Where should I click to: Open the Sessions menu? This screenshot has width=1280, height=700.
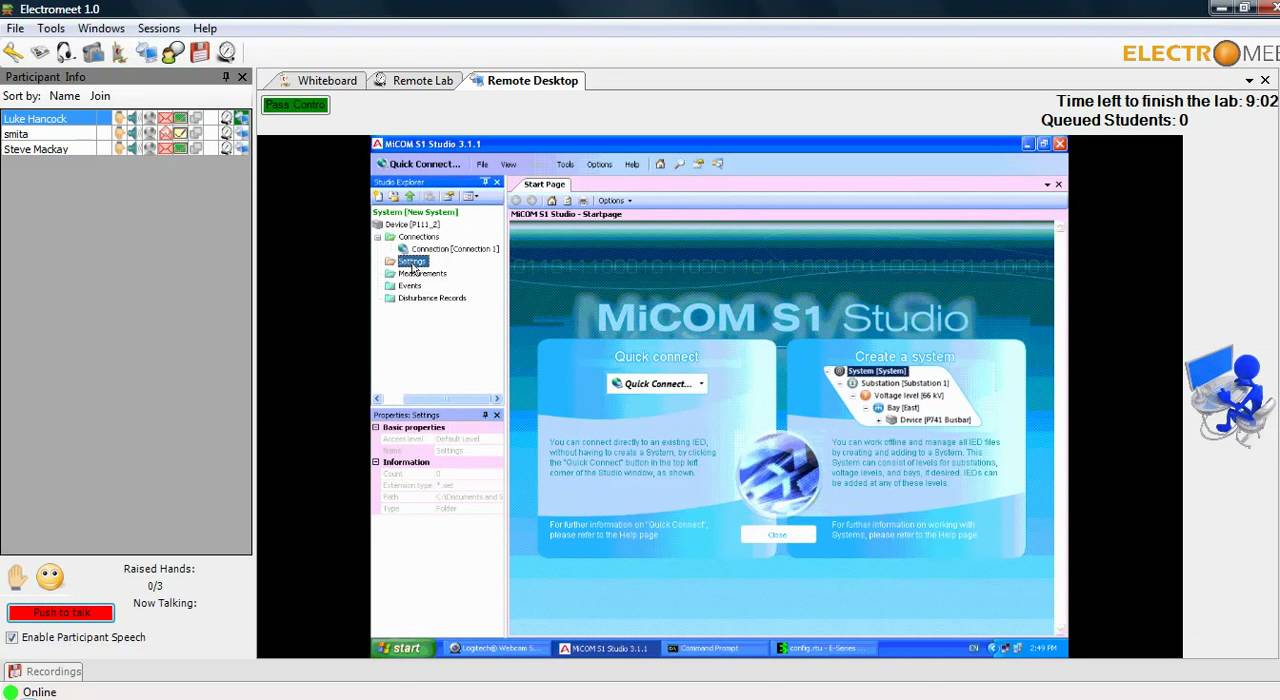(158, 29)
